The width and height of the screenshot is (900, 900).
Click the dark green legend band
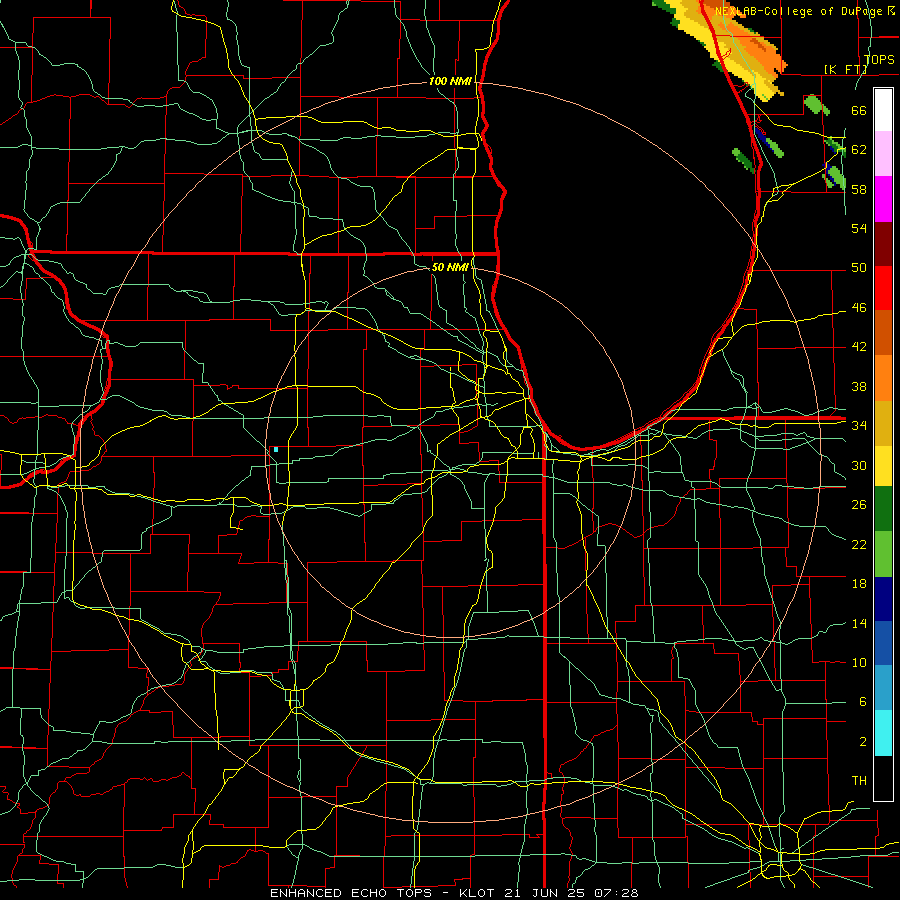[x=883, y=509]
